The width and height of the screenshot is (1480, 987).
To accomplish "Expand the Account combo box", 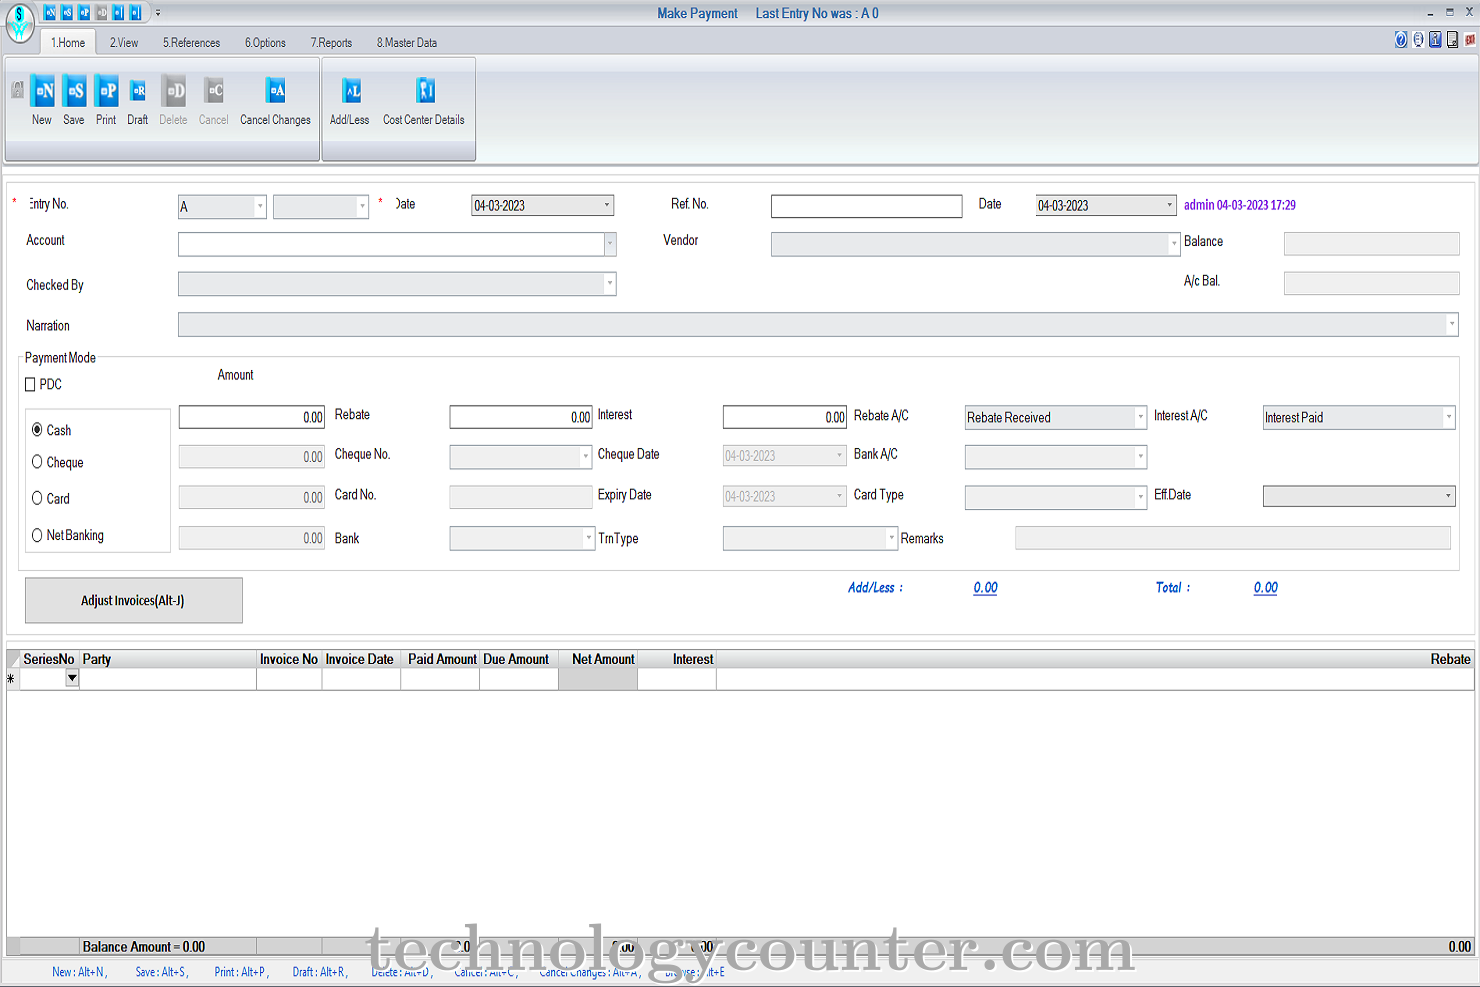I will pyautogui.click(x=610, y=244).
